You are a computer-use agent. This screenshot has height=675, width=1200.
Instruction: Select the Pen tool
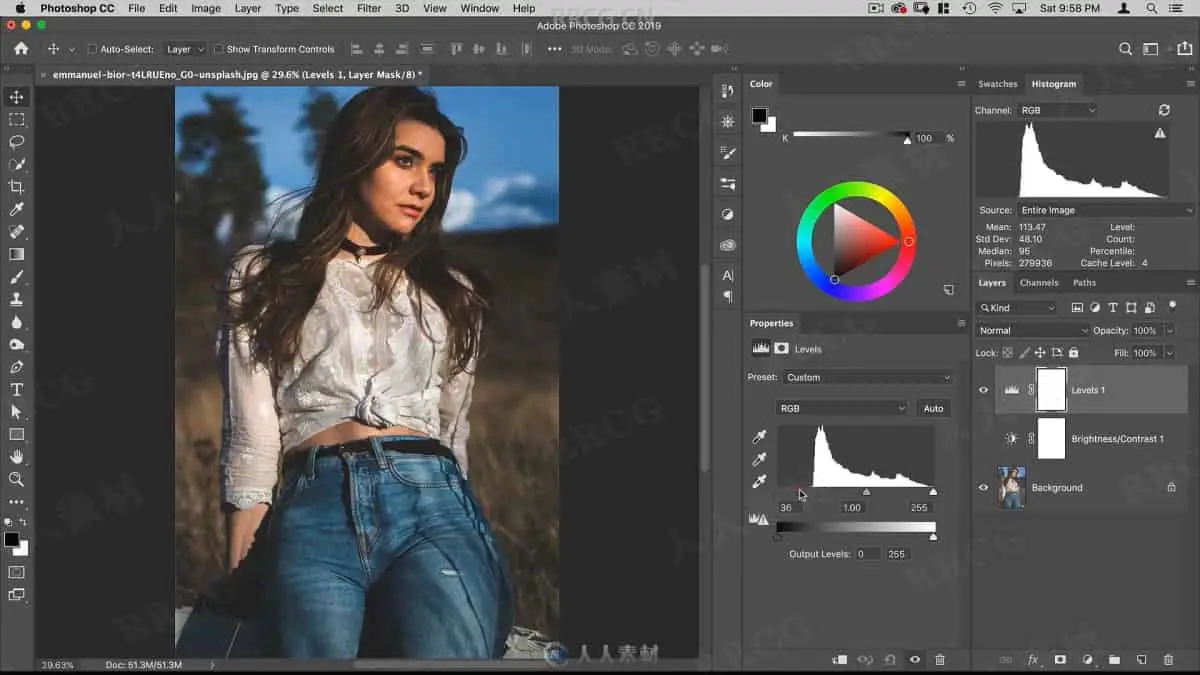point(16,367)
